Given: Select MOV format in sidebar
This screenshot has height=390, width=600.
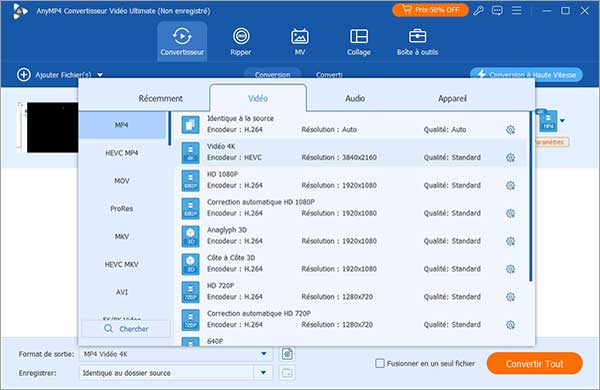Looking at the screenshot, I should click(x=122, y=181).
